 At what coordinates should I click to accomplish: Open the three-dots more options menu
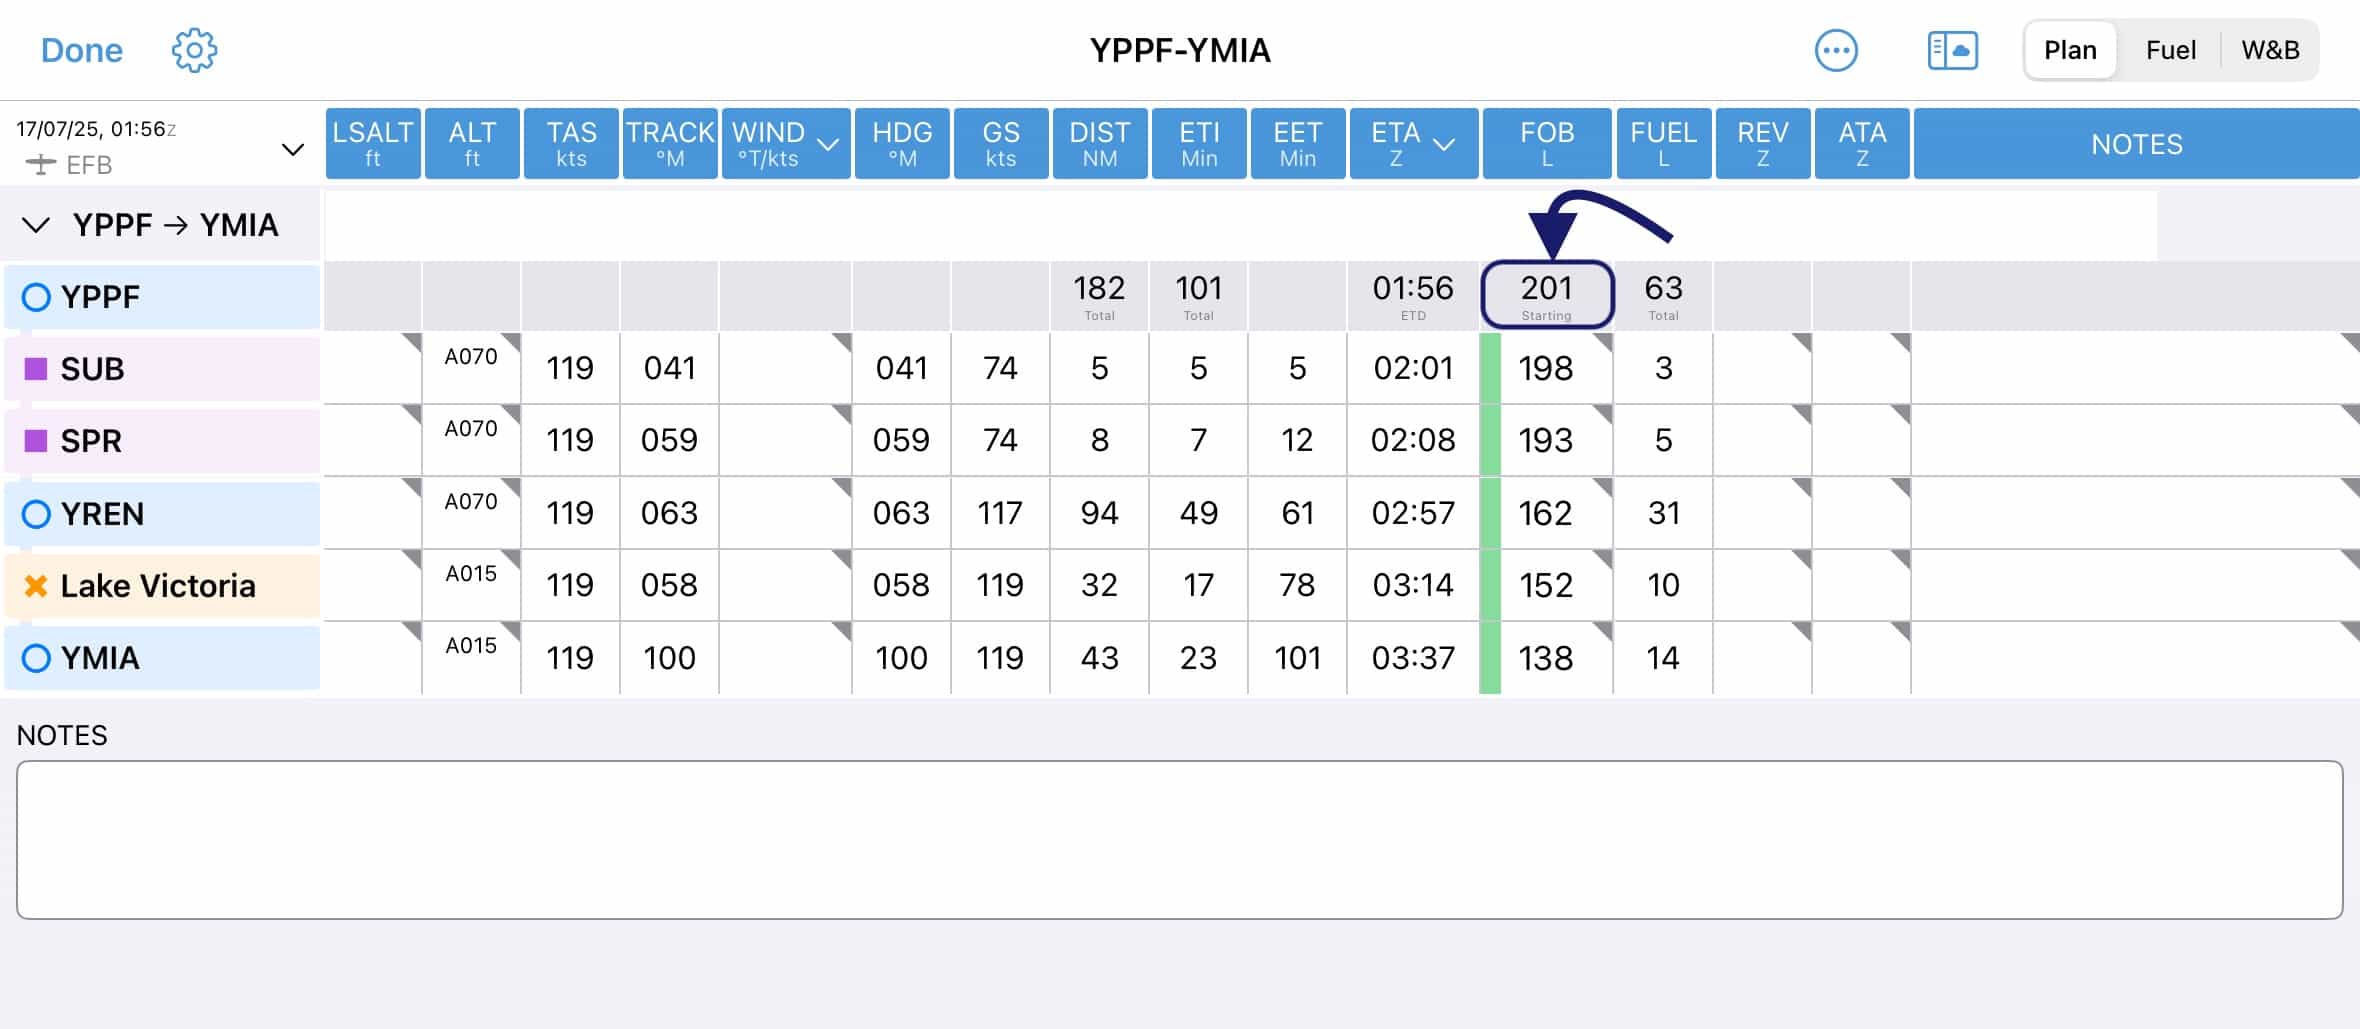point(1836,50)
